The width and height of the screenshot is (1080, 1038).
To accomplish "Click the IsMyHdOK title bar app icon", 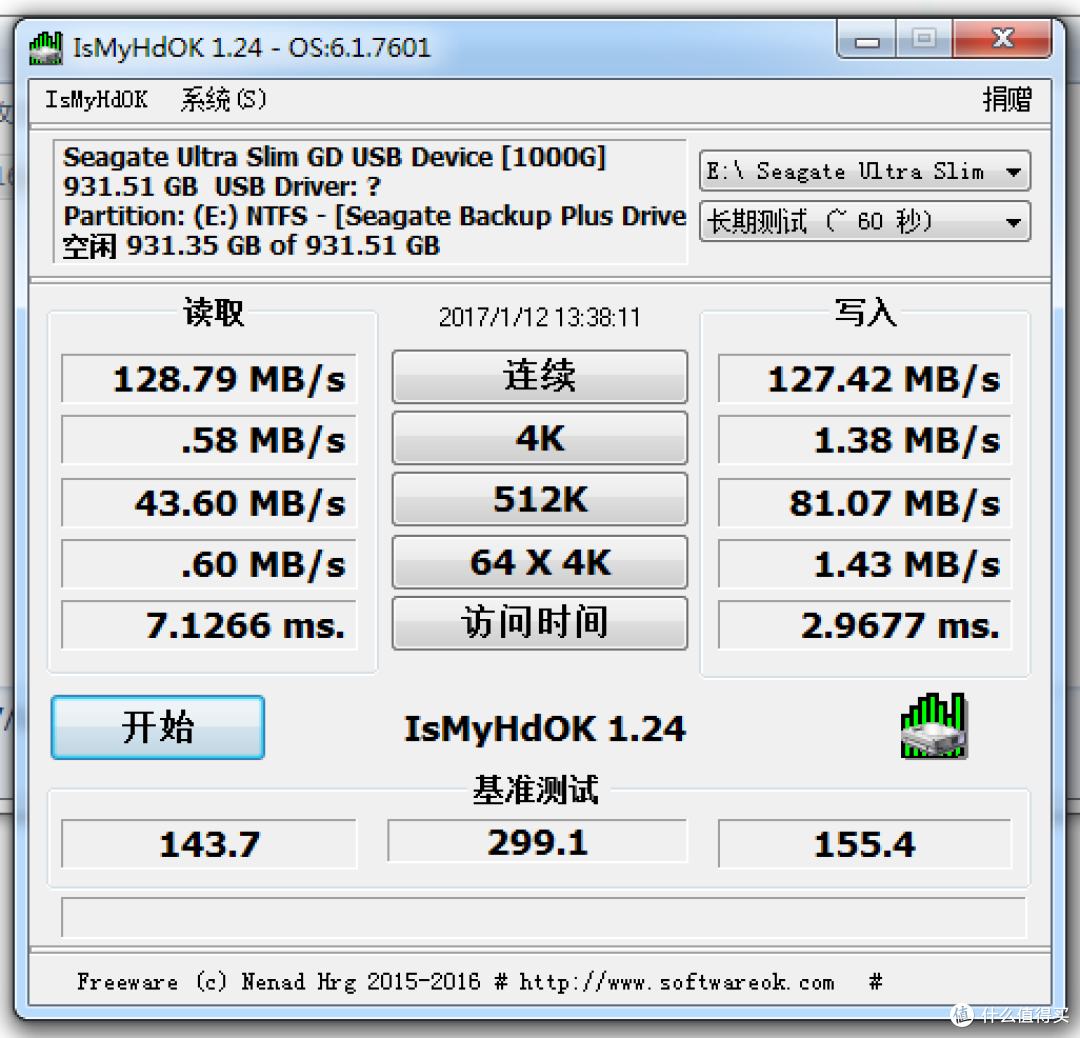I will click(x=46, y=48).
